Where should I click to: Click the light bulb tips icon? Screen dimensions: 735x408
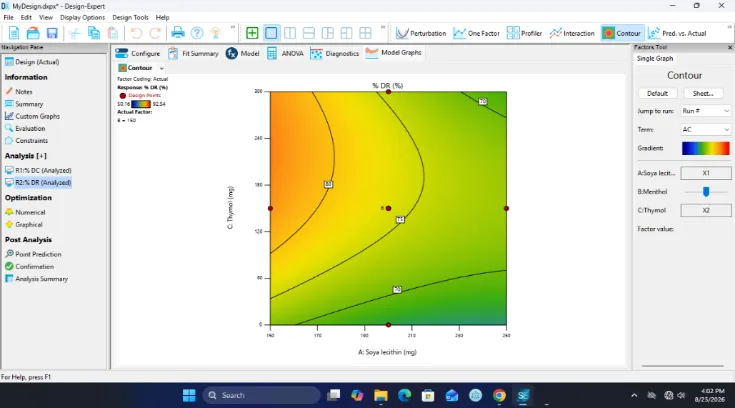[x=216, y=33]
